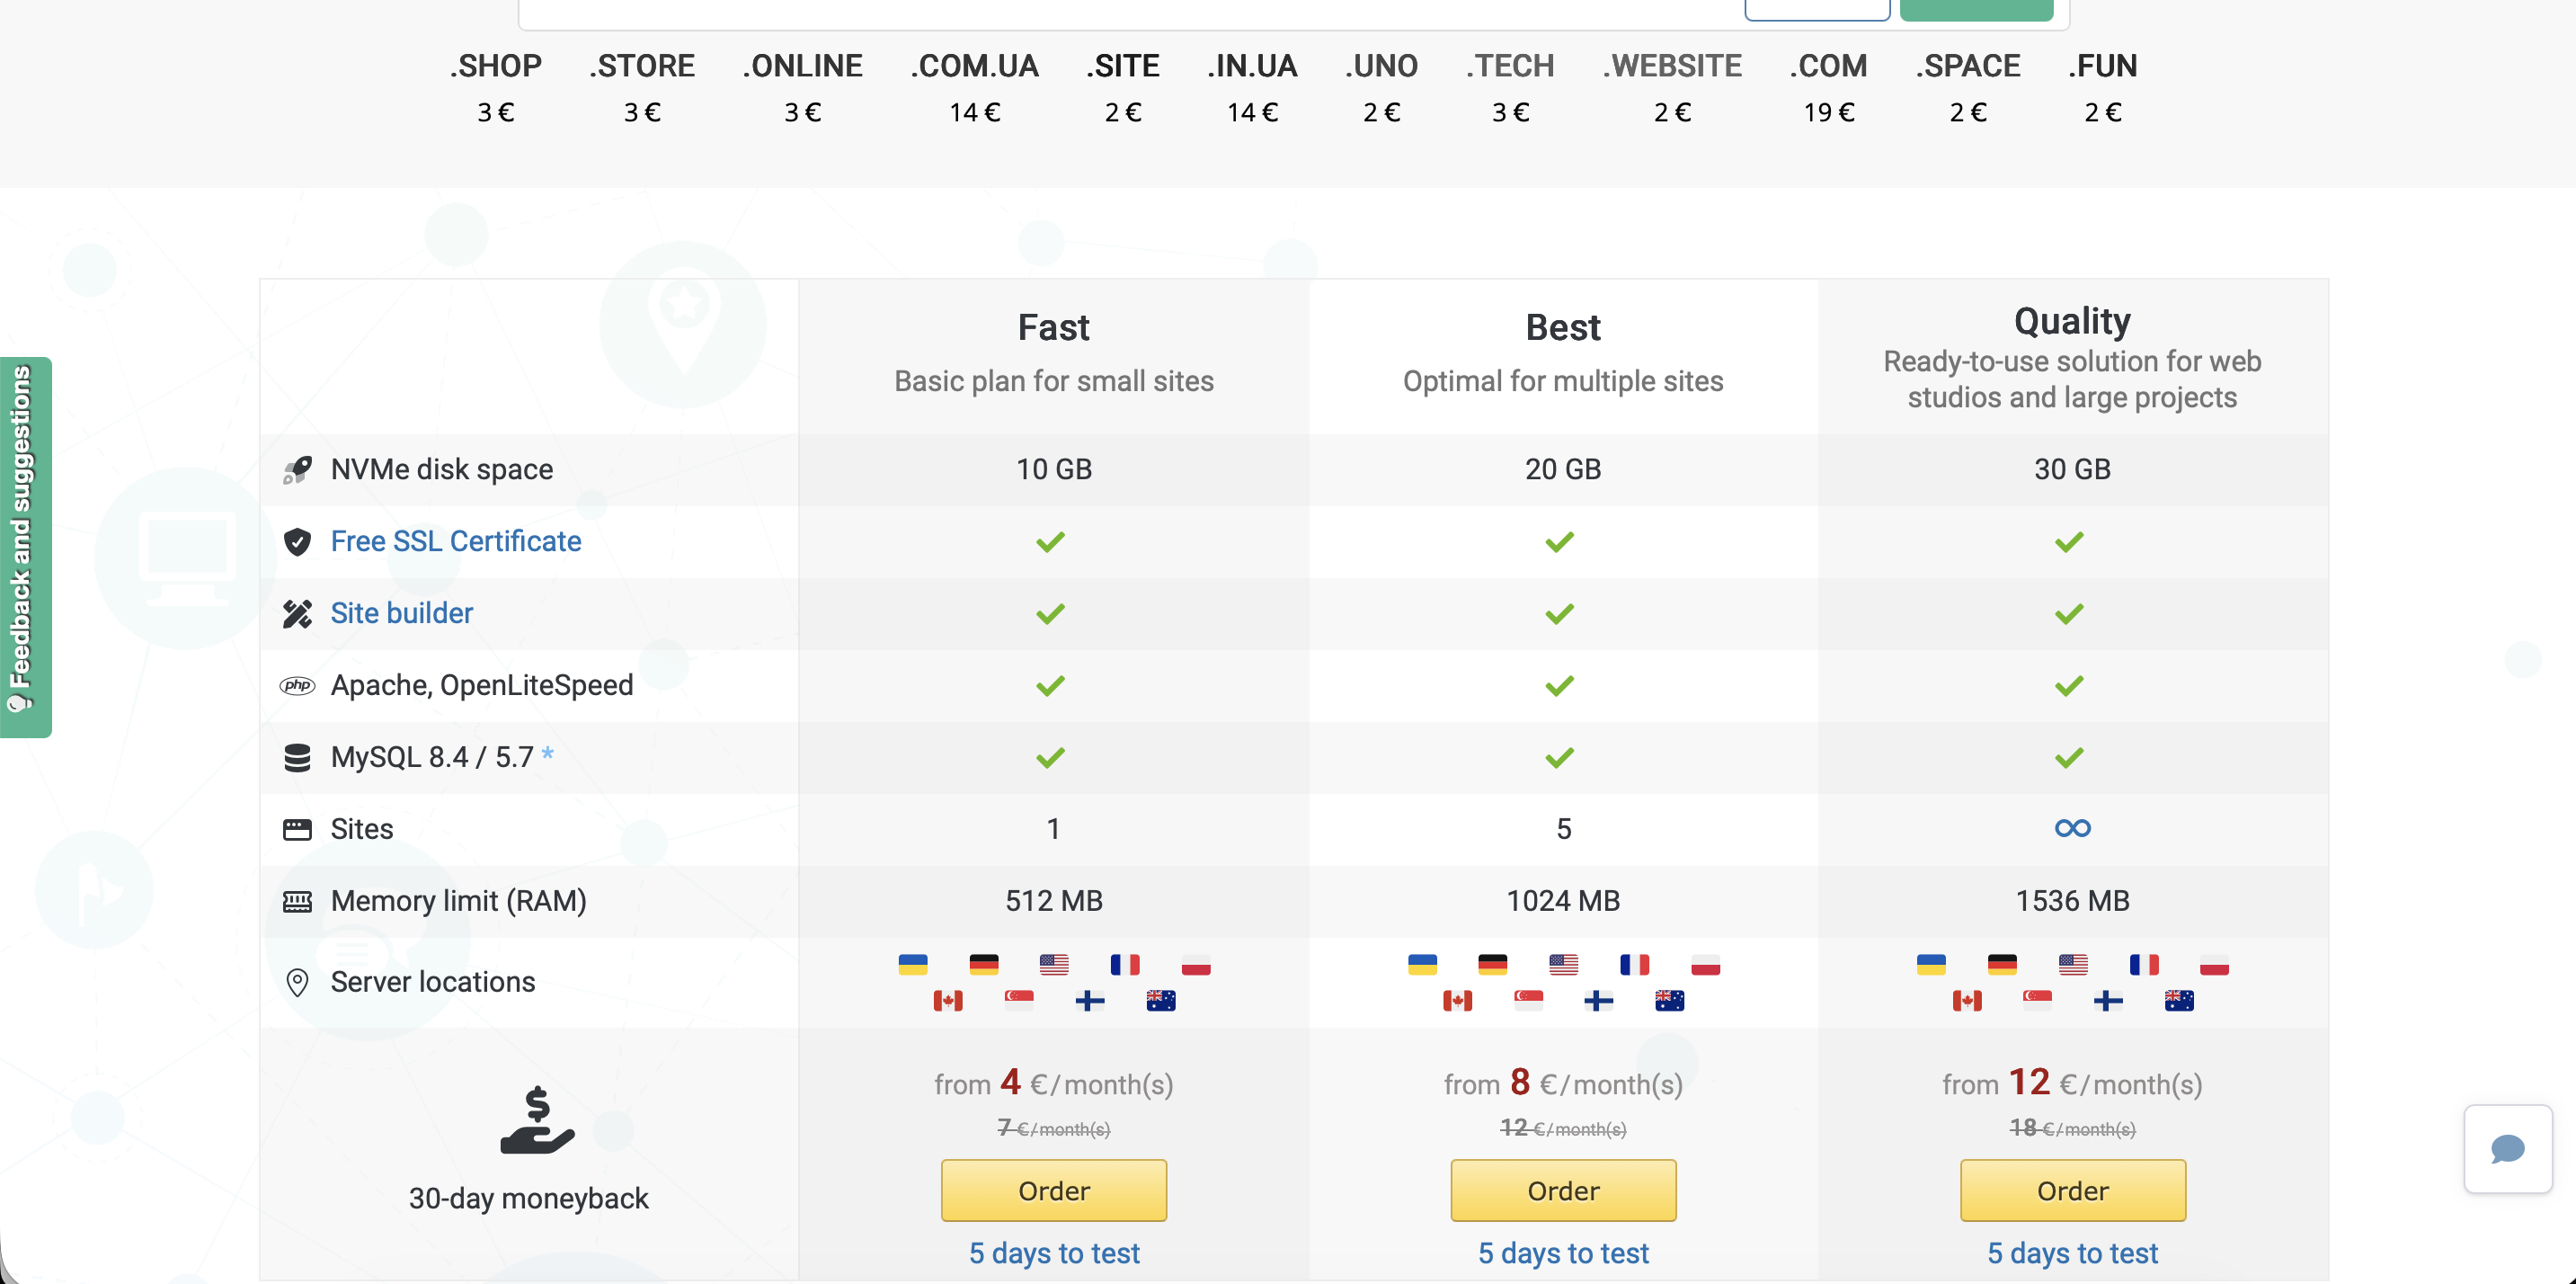Click the MySQL asterisk footnote mark

pyautogui.click(x=547, y=752)
